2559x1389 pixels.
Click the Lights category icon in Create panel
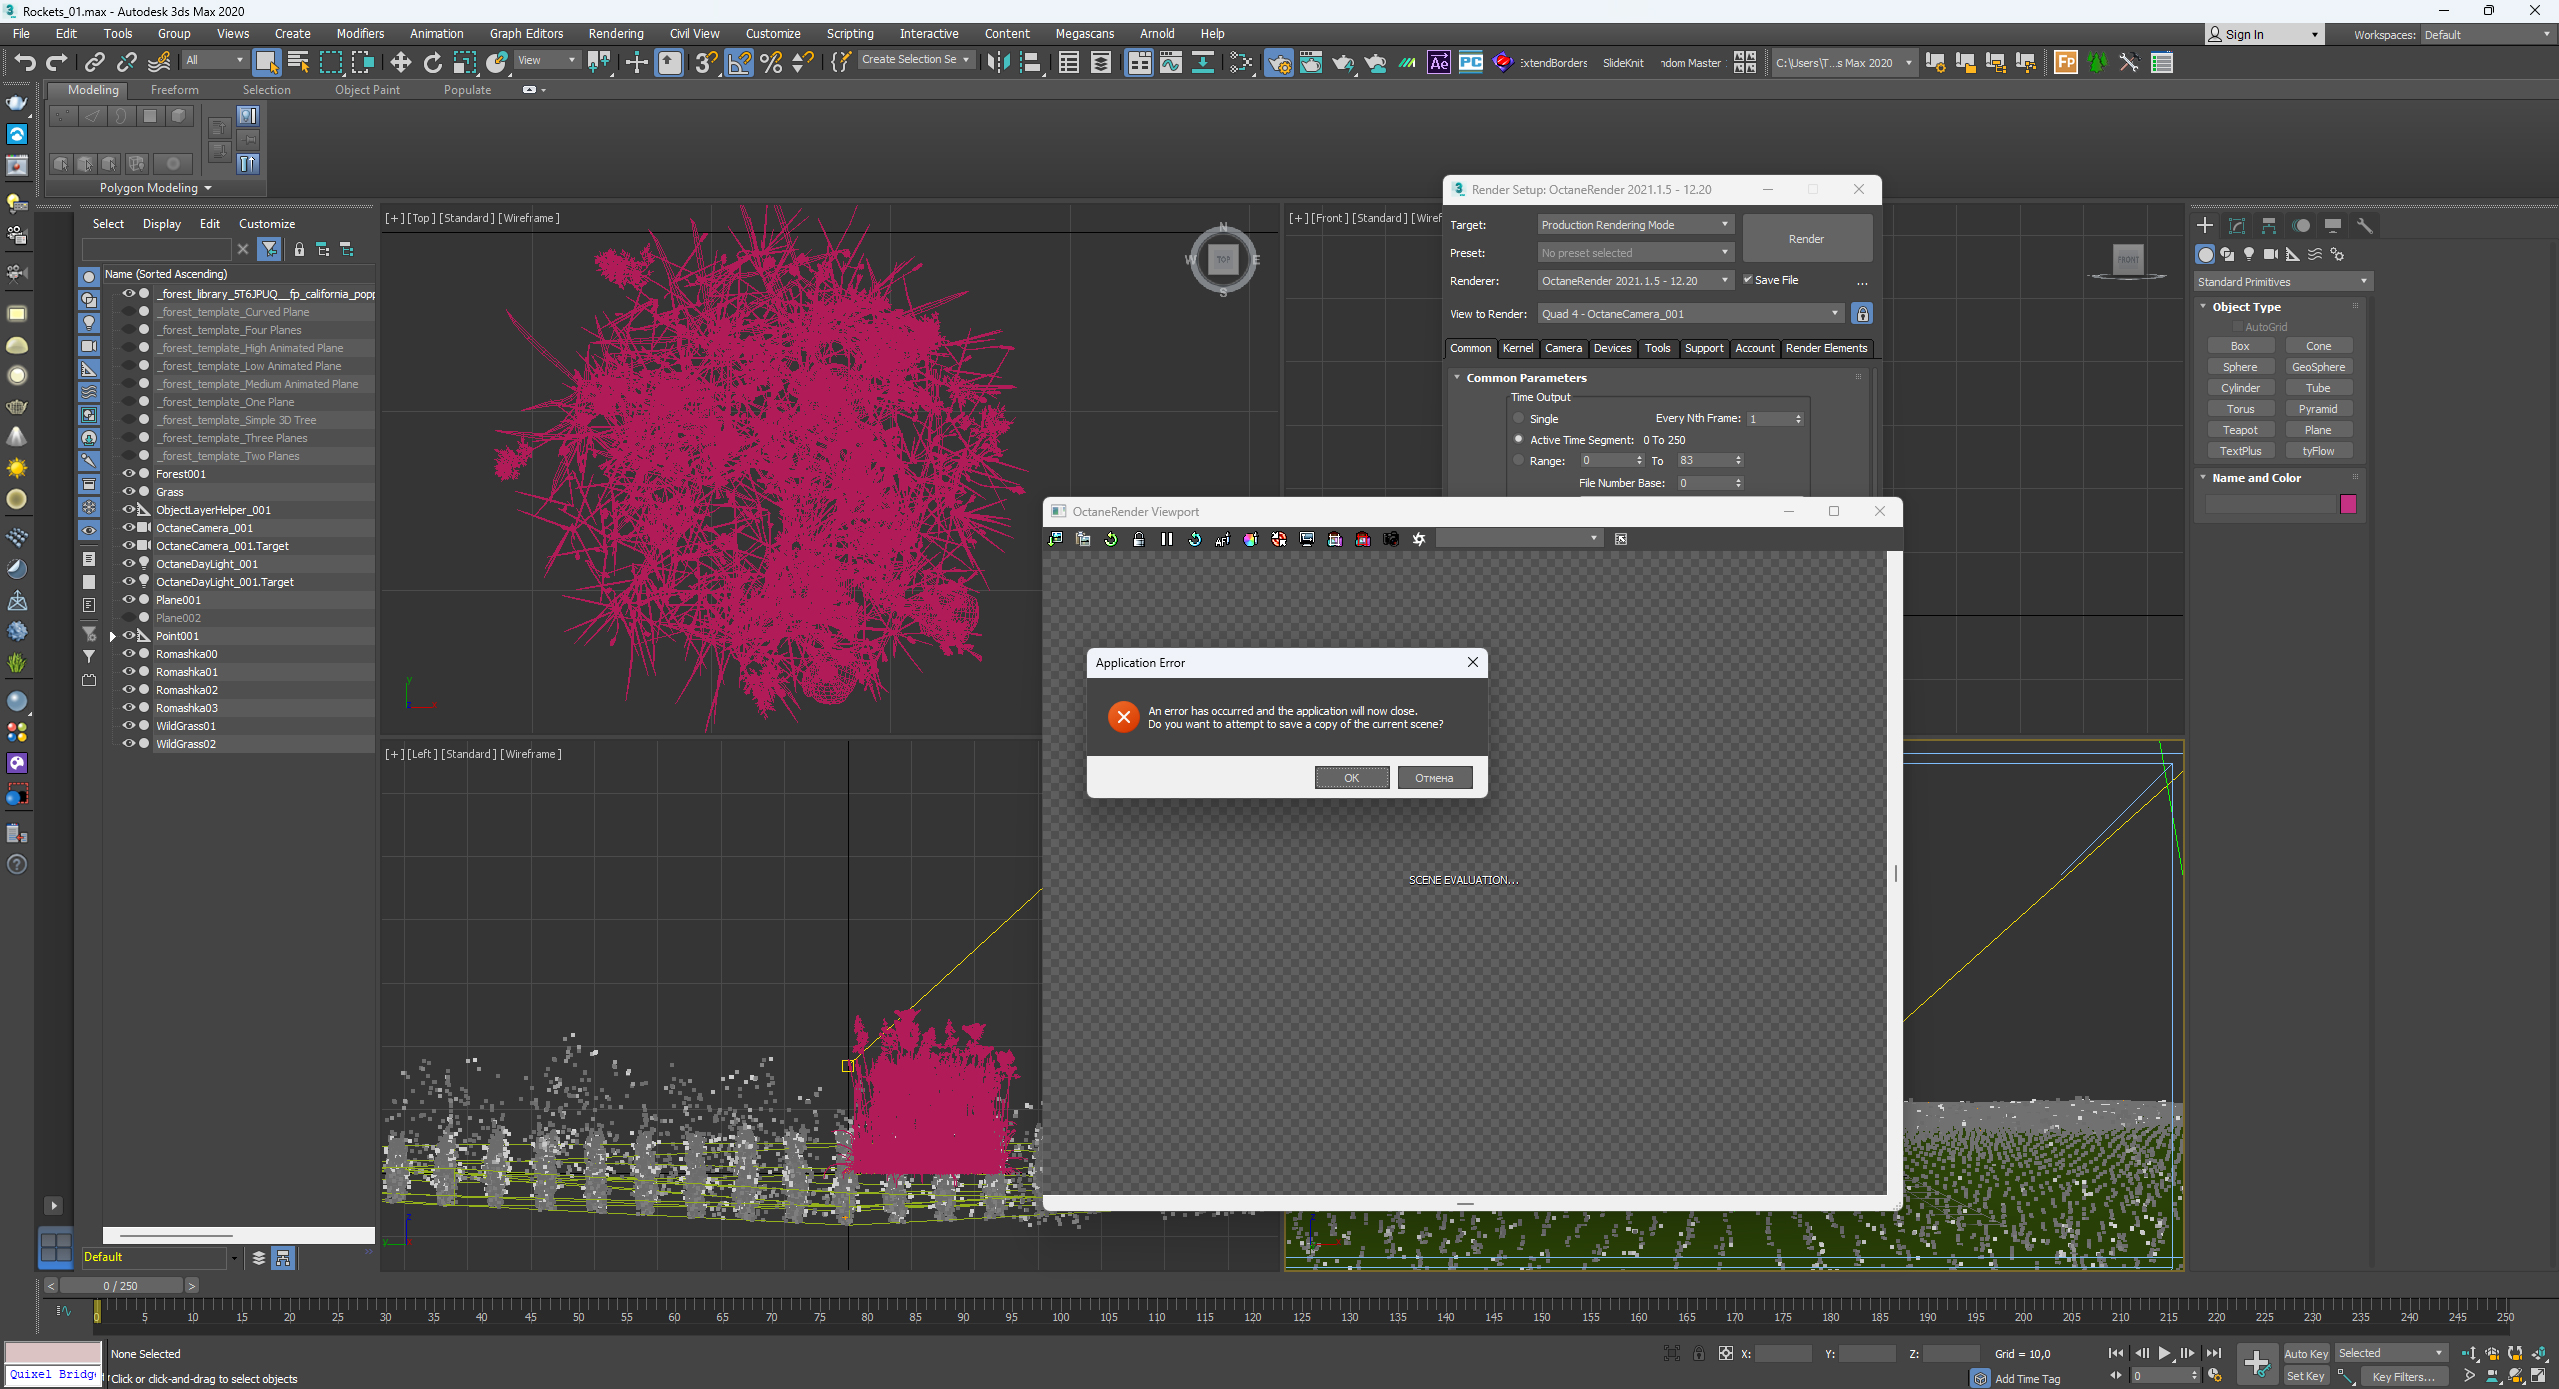coord(2249,254)
